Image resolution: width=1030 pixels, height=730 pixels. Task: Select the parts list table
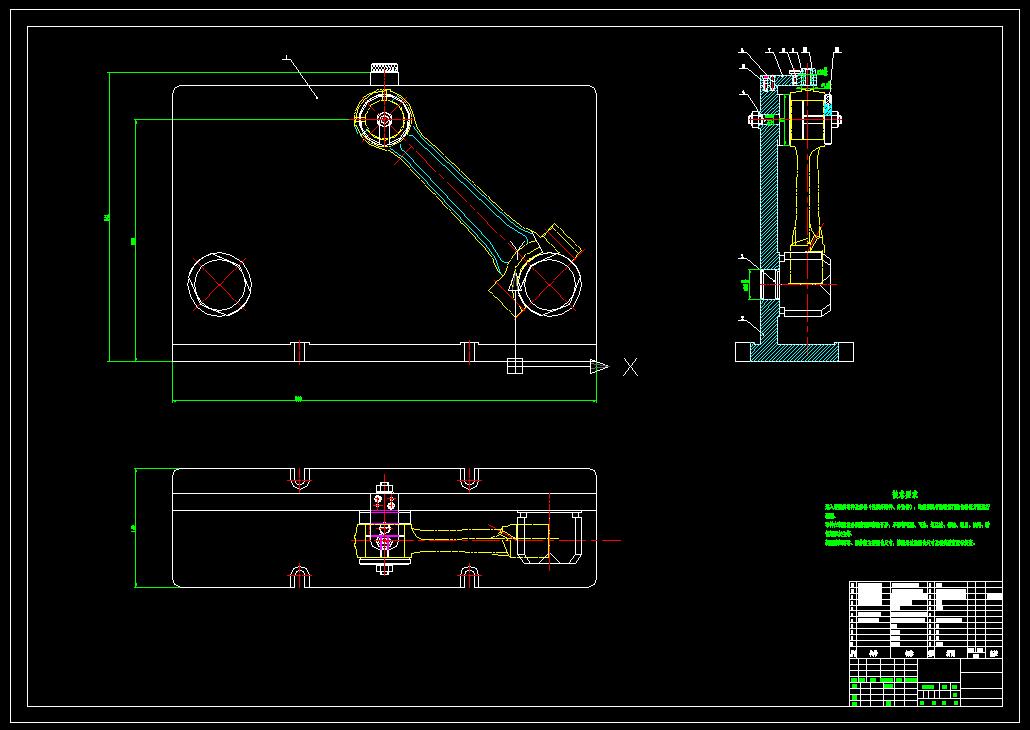pyautogui.click(x=926, y=620)
